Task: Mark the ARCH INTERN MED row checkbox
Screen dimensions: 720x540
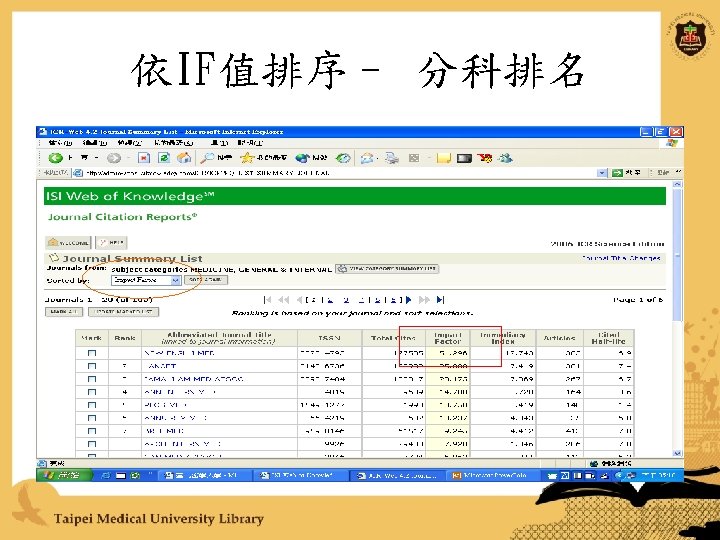Action: [x=92, y=444]
